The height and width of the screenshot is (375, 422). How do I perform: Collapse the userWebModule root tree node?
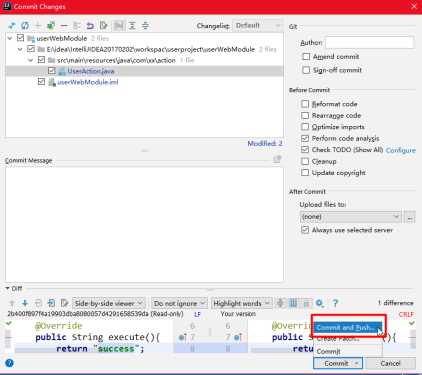10,38
